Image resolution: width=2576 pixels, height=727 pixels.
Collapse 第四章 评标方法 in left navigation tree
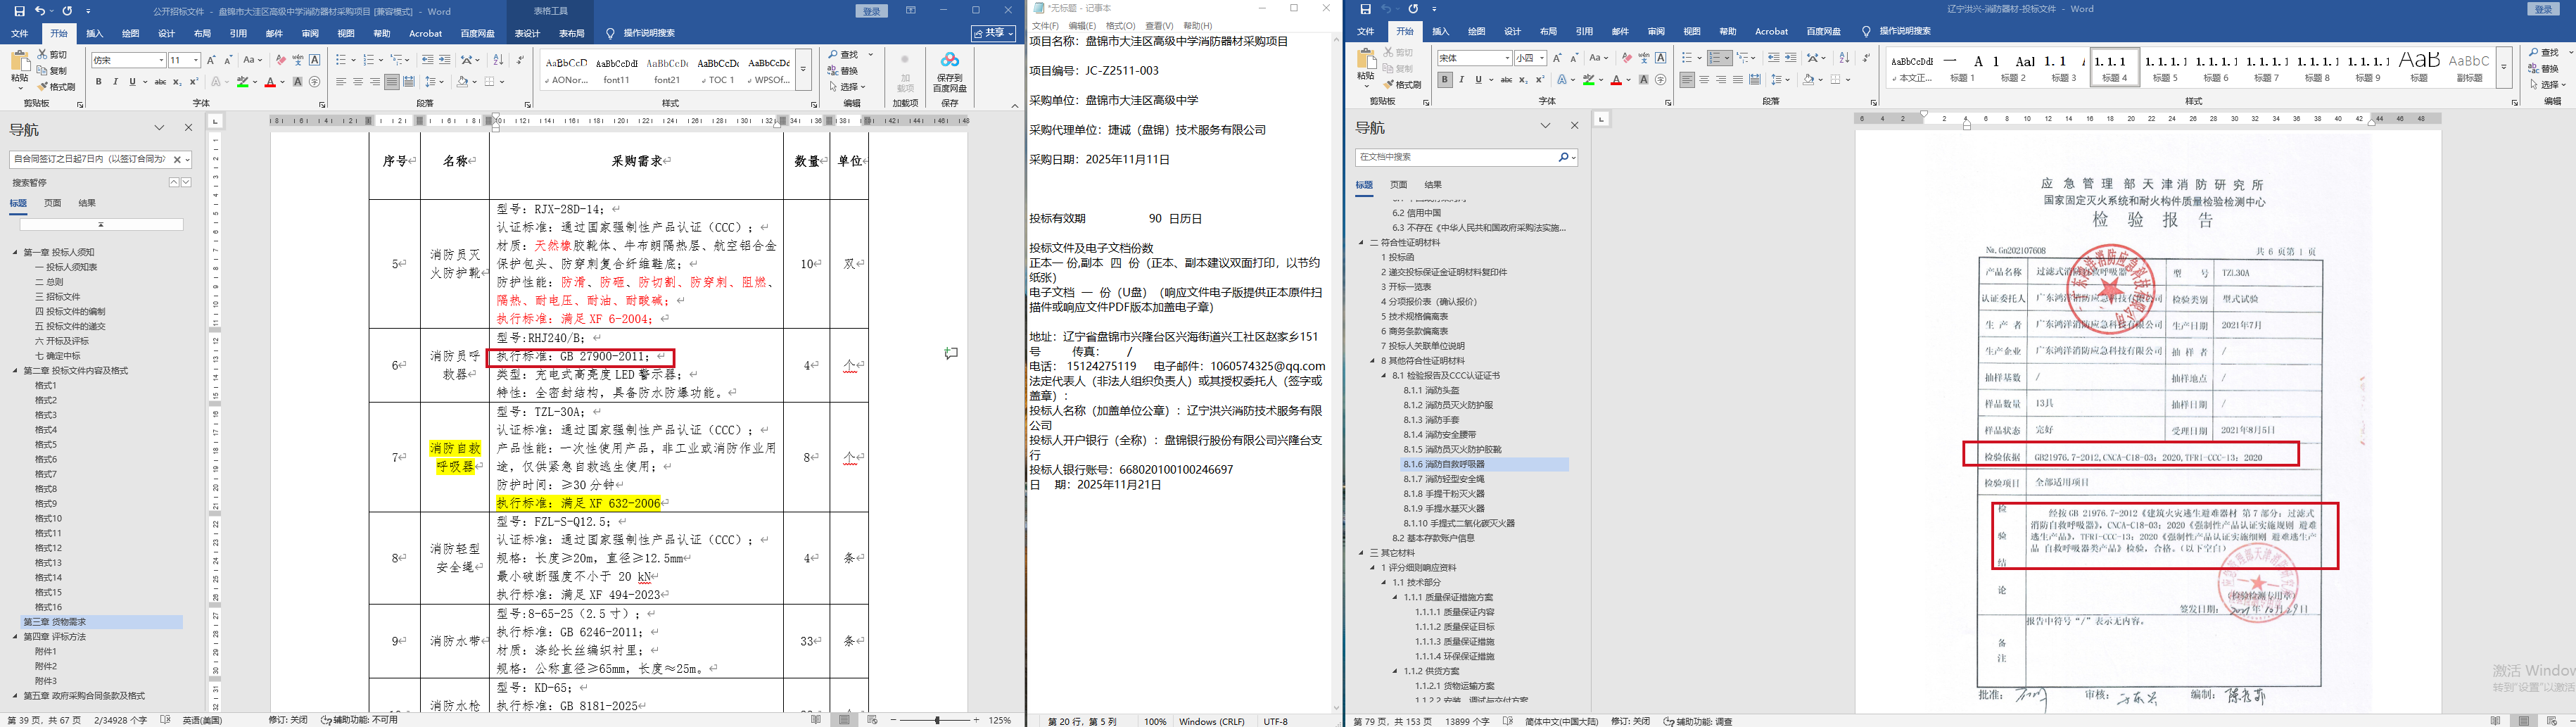click(16, 636)
